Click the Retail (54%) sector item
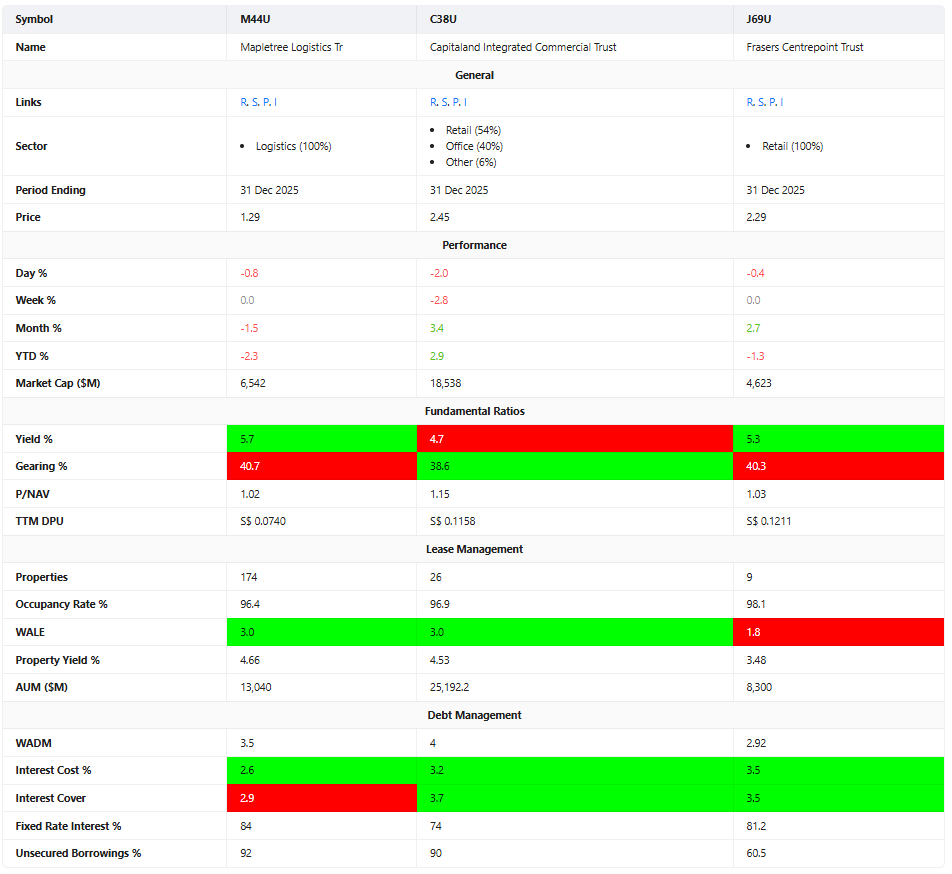Image resolution: width=952 pixels, height=874 pixels. pyautogui.click(x=473, y=130)
